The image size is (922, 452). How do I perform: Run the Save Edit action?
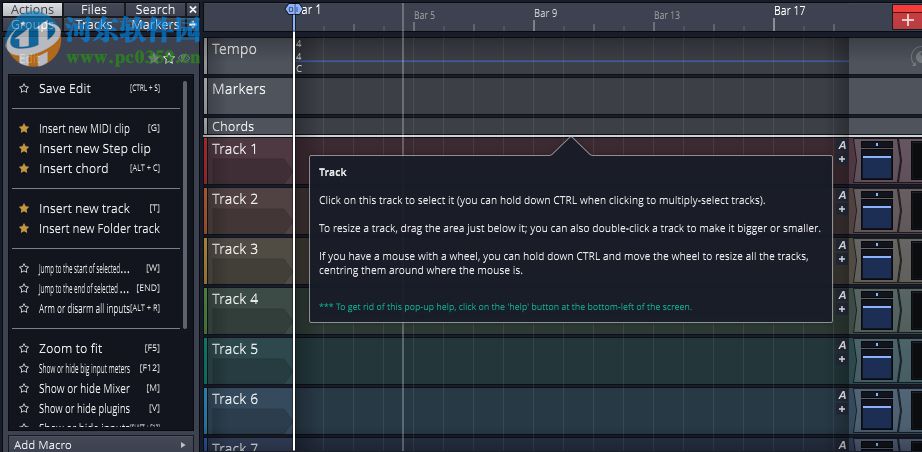pos(65,89)
